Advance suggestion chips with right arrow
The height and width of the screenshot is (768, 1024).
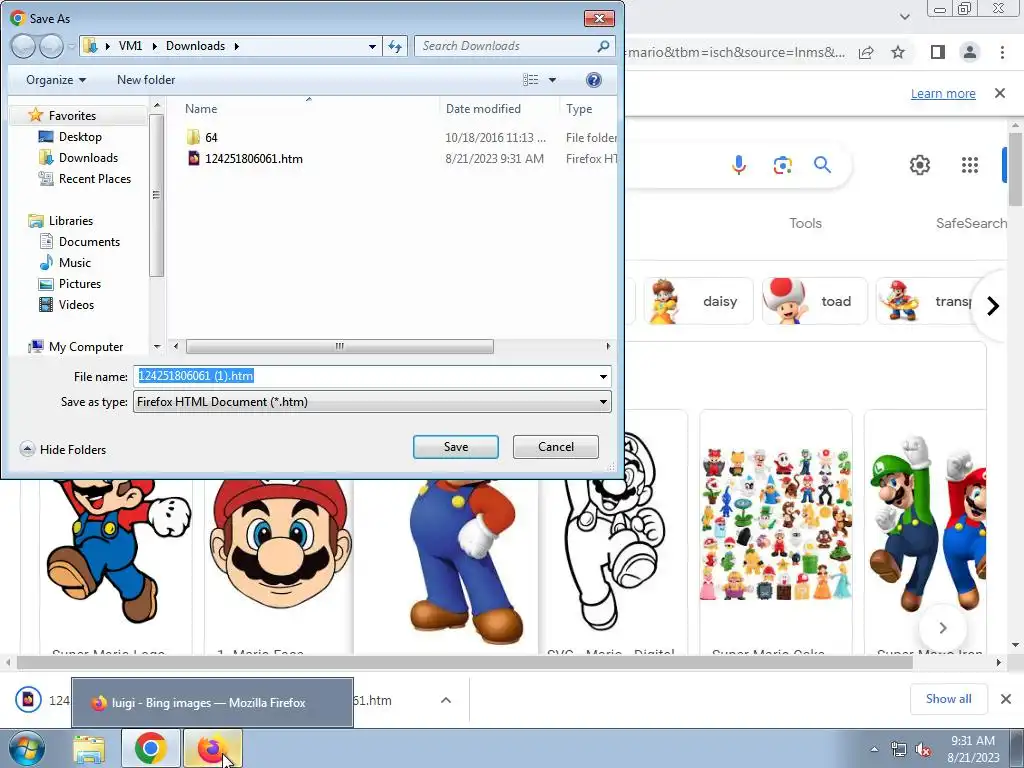click(993, 305)
